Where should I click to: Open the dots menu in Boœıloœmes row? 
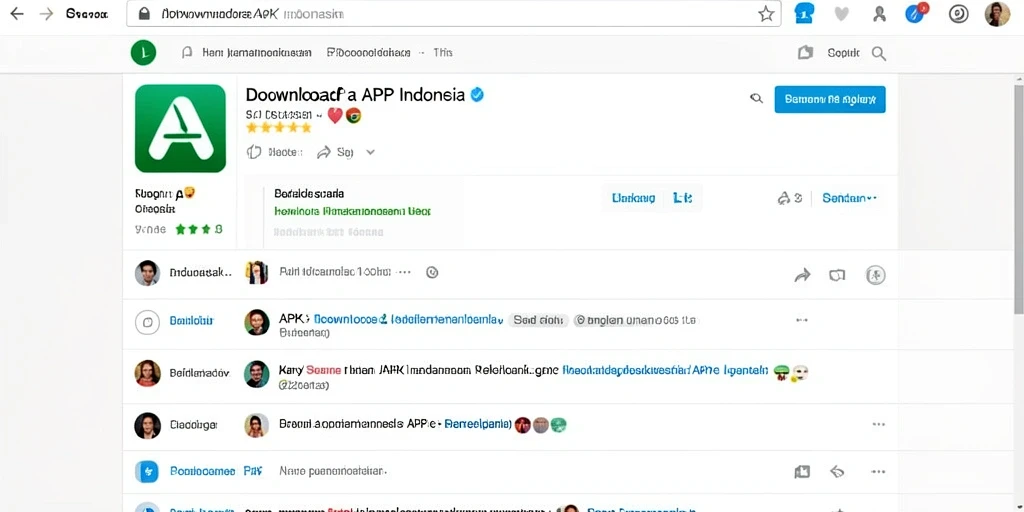click(878, 471)
